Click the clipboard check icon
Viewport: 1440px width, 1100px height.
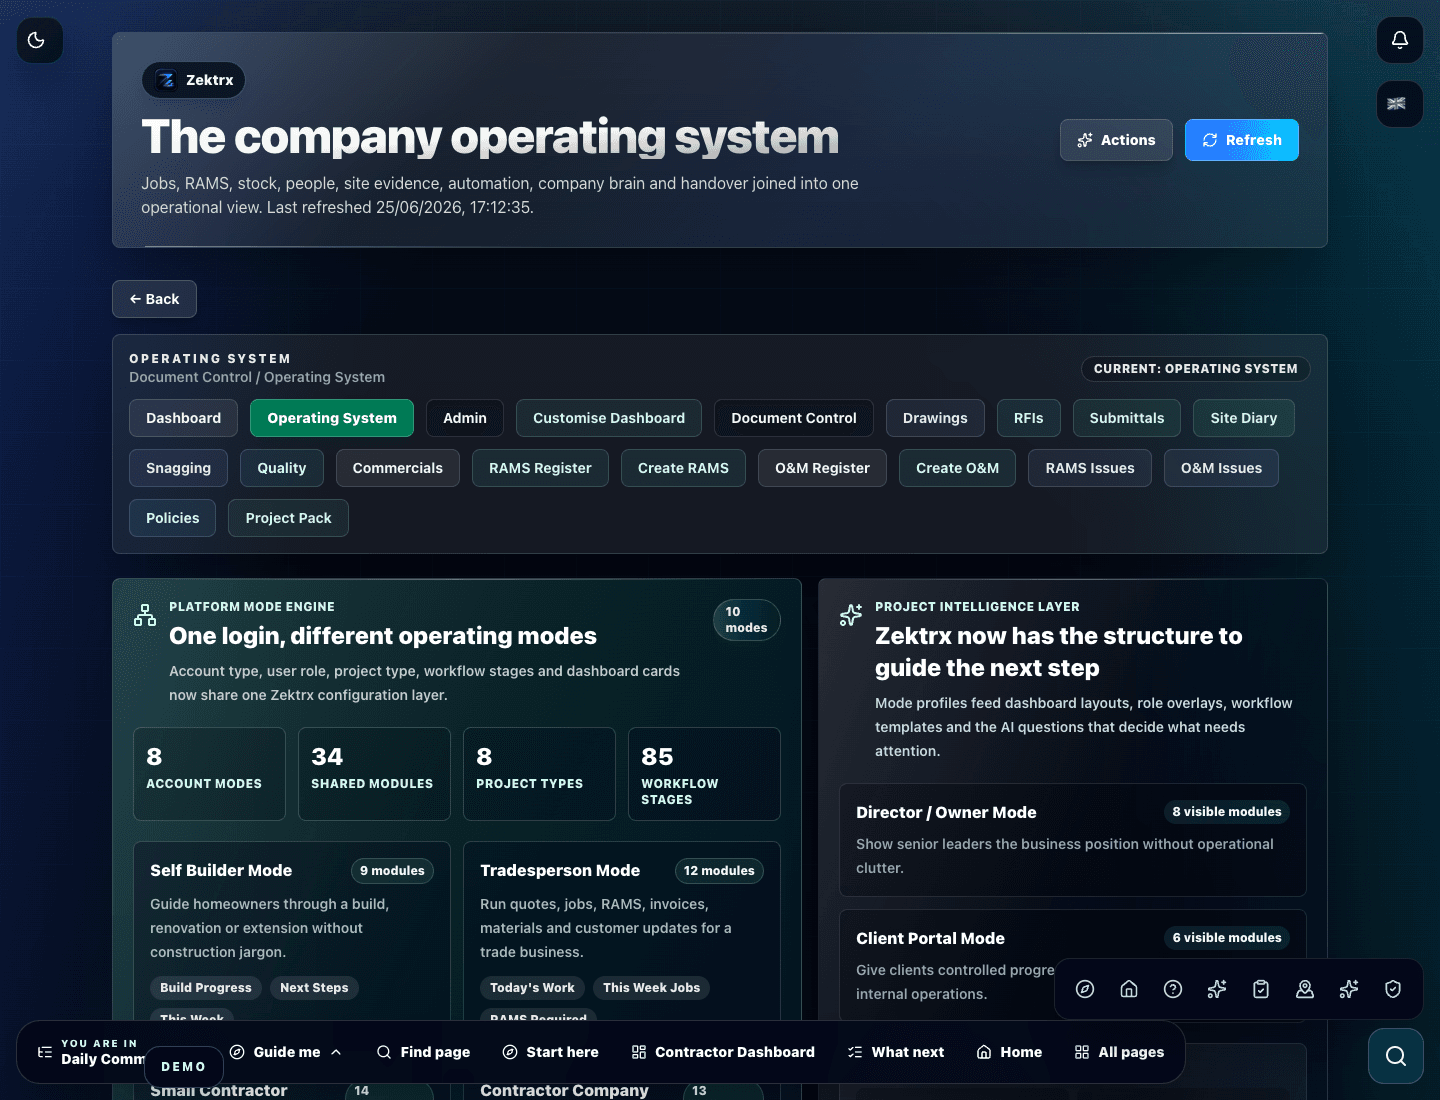point(1261,989)
